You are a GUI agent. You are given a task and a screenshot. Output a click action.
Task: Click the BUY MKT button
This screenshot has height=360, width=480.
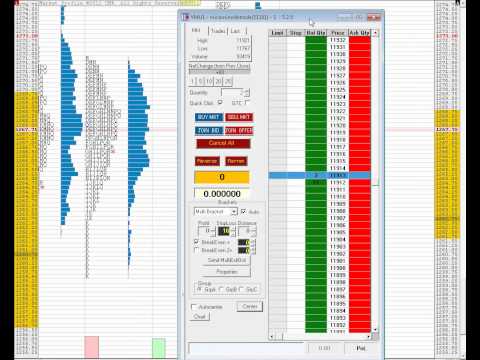tap(209, 117)
